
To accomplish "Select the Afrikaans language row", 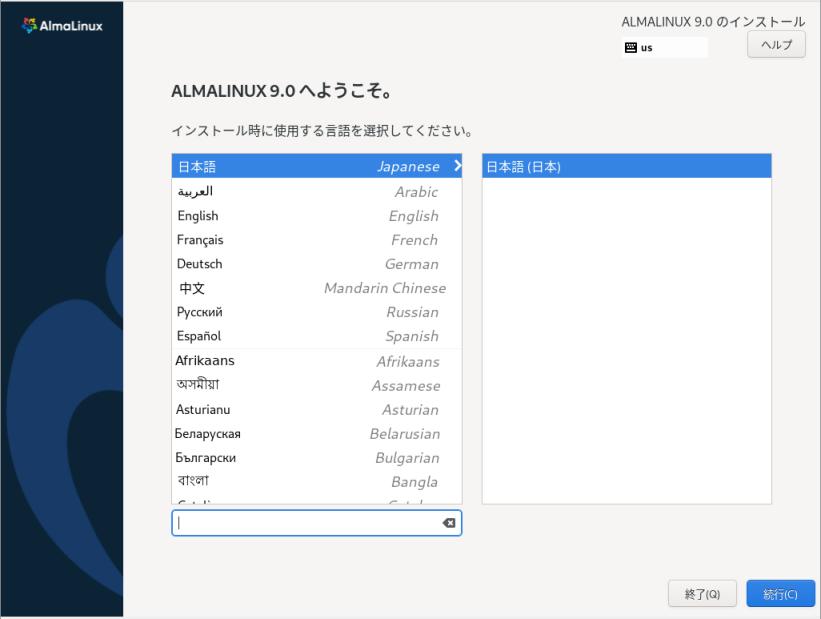I will pos(317,361).
